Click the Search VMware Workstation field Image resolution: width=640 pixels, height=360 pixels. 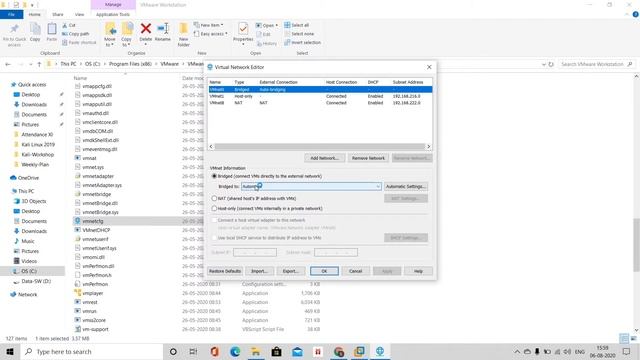(x=596, y=64)
